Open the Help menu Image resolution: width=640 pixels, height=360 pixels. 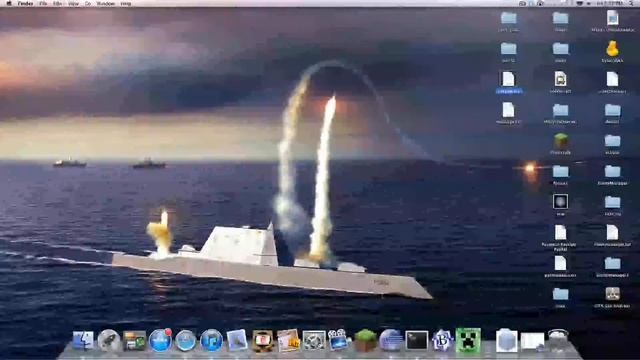click(x=126, y=3)
